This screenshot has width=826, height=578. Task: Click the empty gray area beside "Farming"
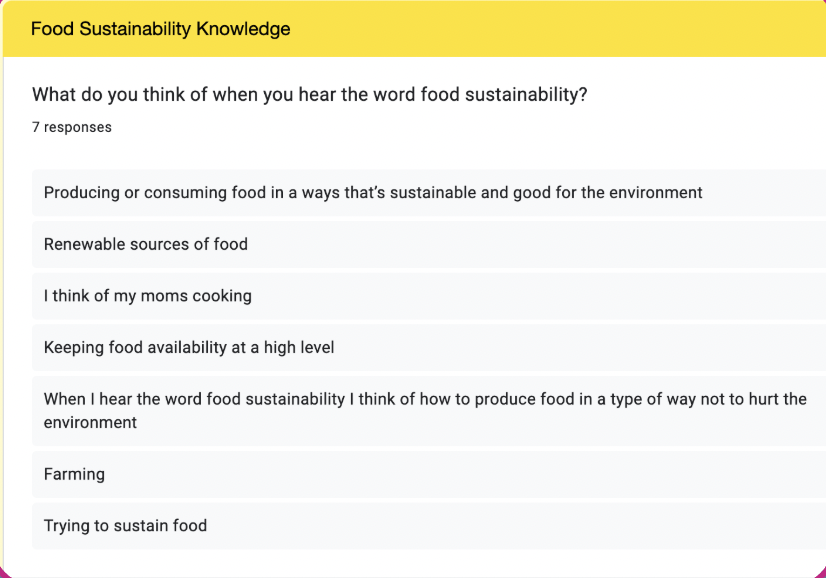click(464, 474)
